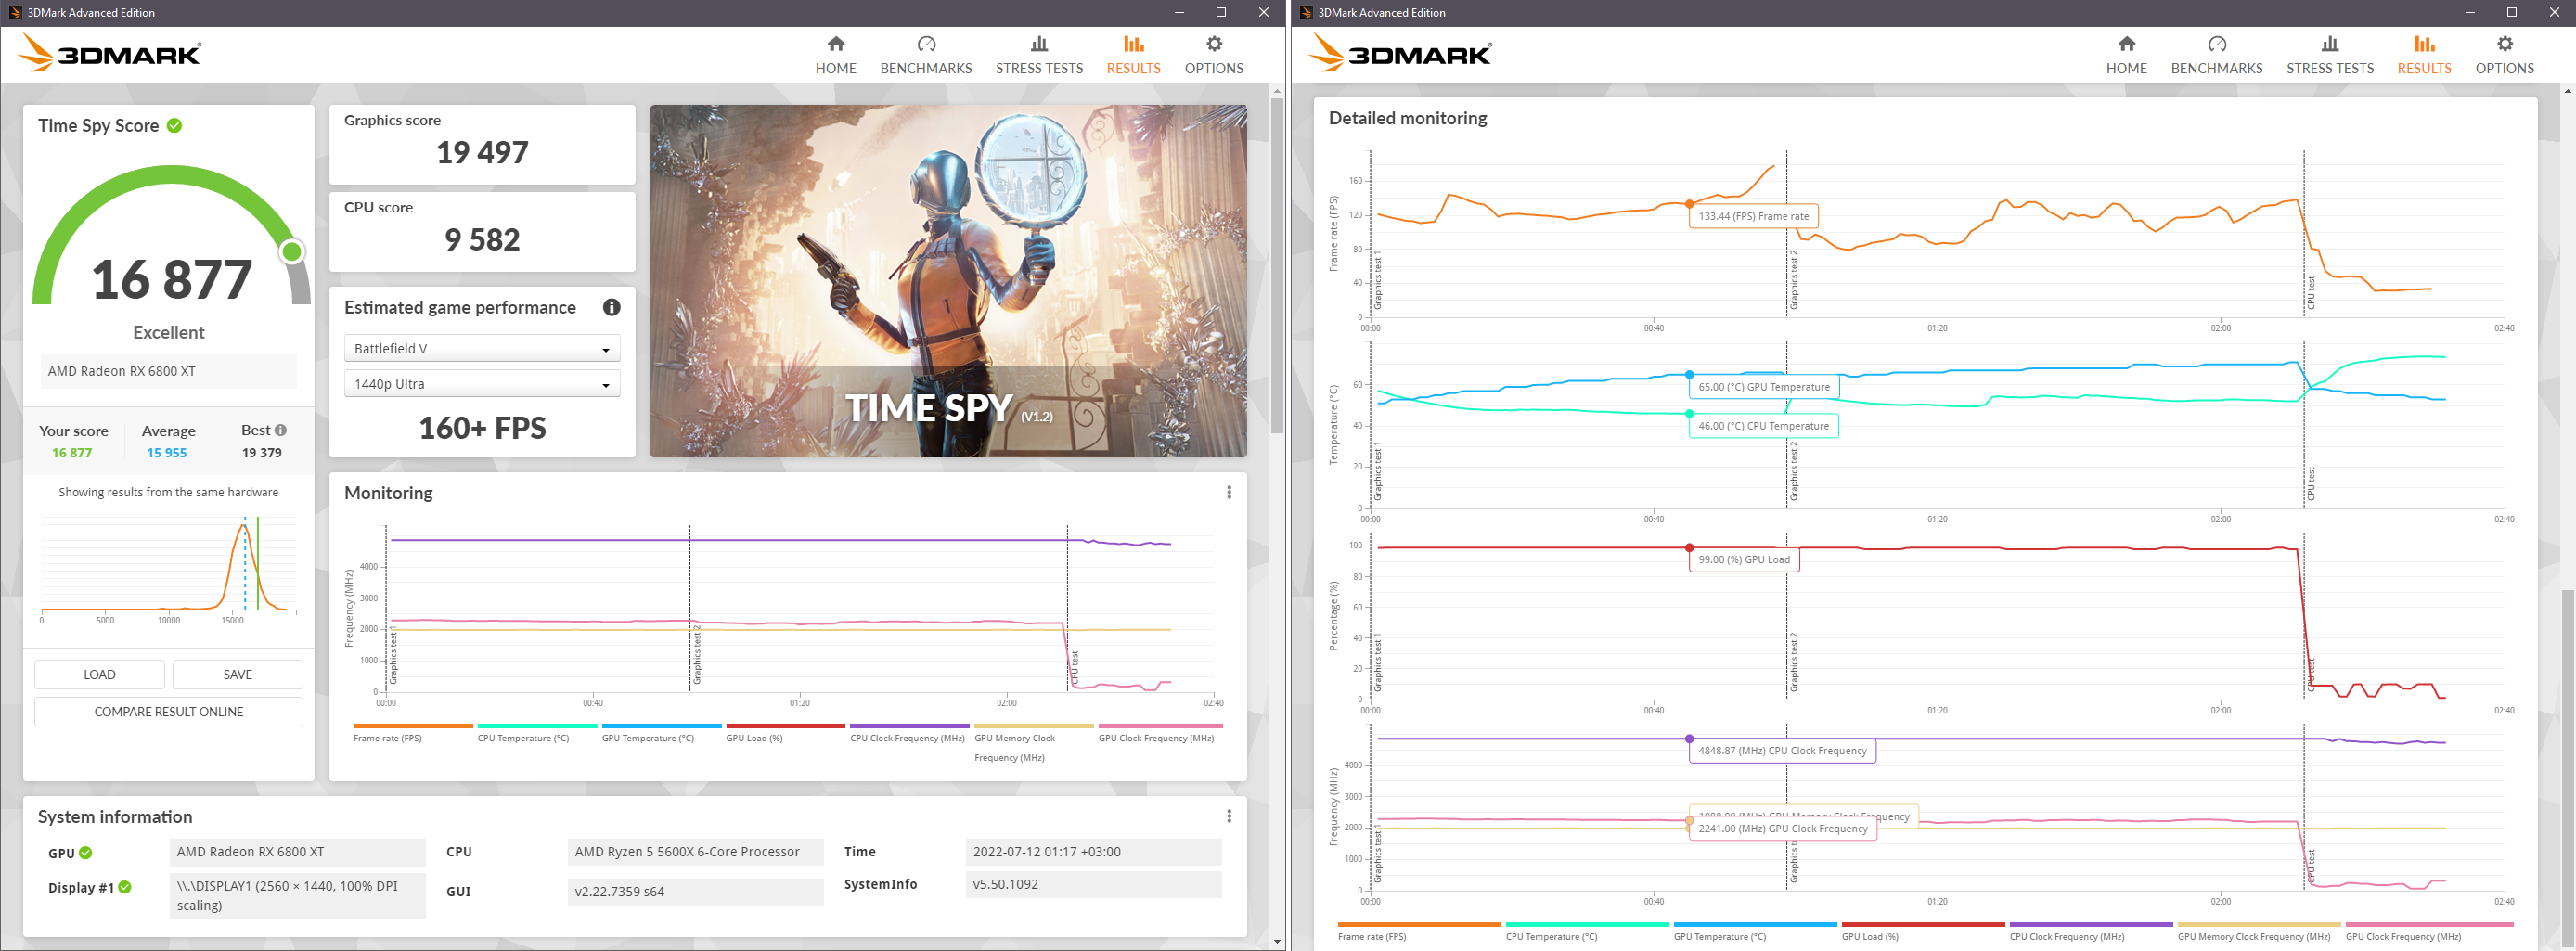Open OPTIONS gear in the left 3DMark window
This screenshot has height=951, width=2576.
click(1214, 55)
